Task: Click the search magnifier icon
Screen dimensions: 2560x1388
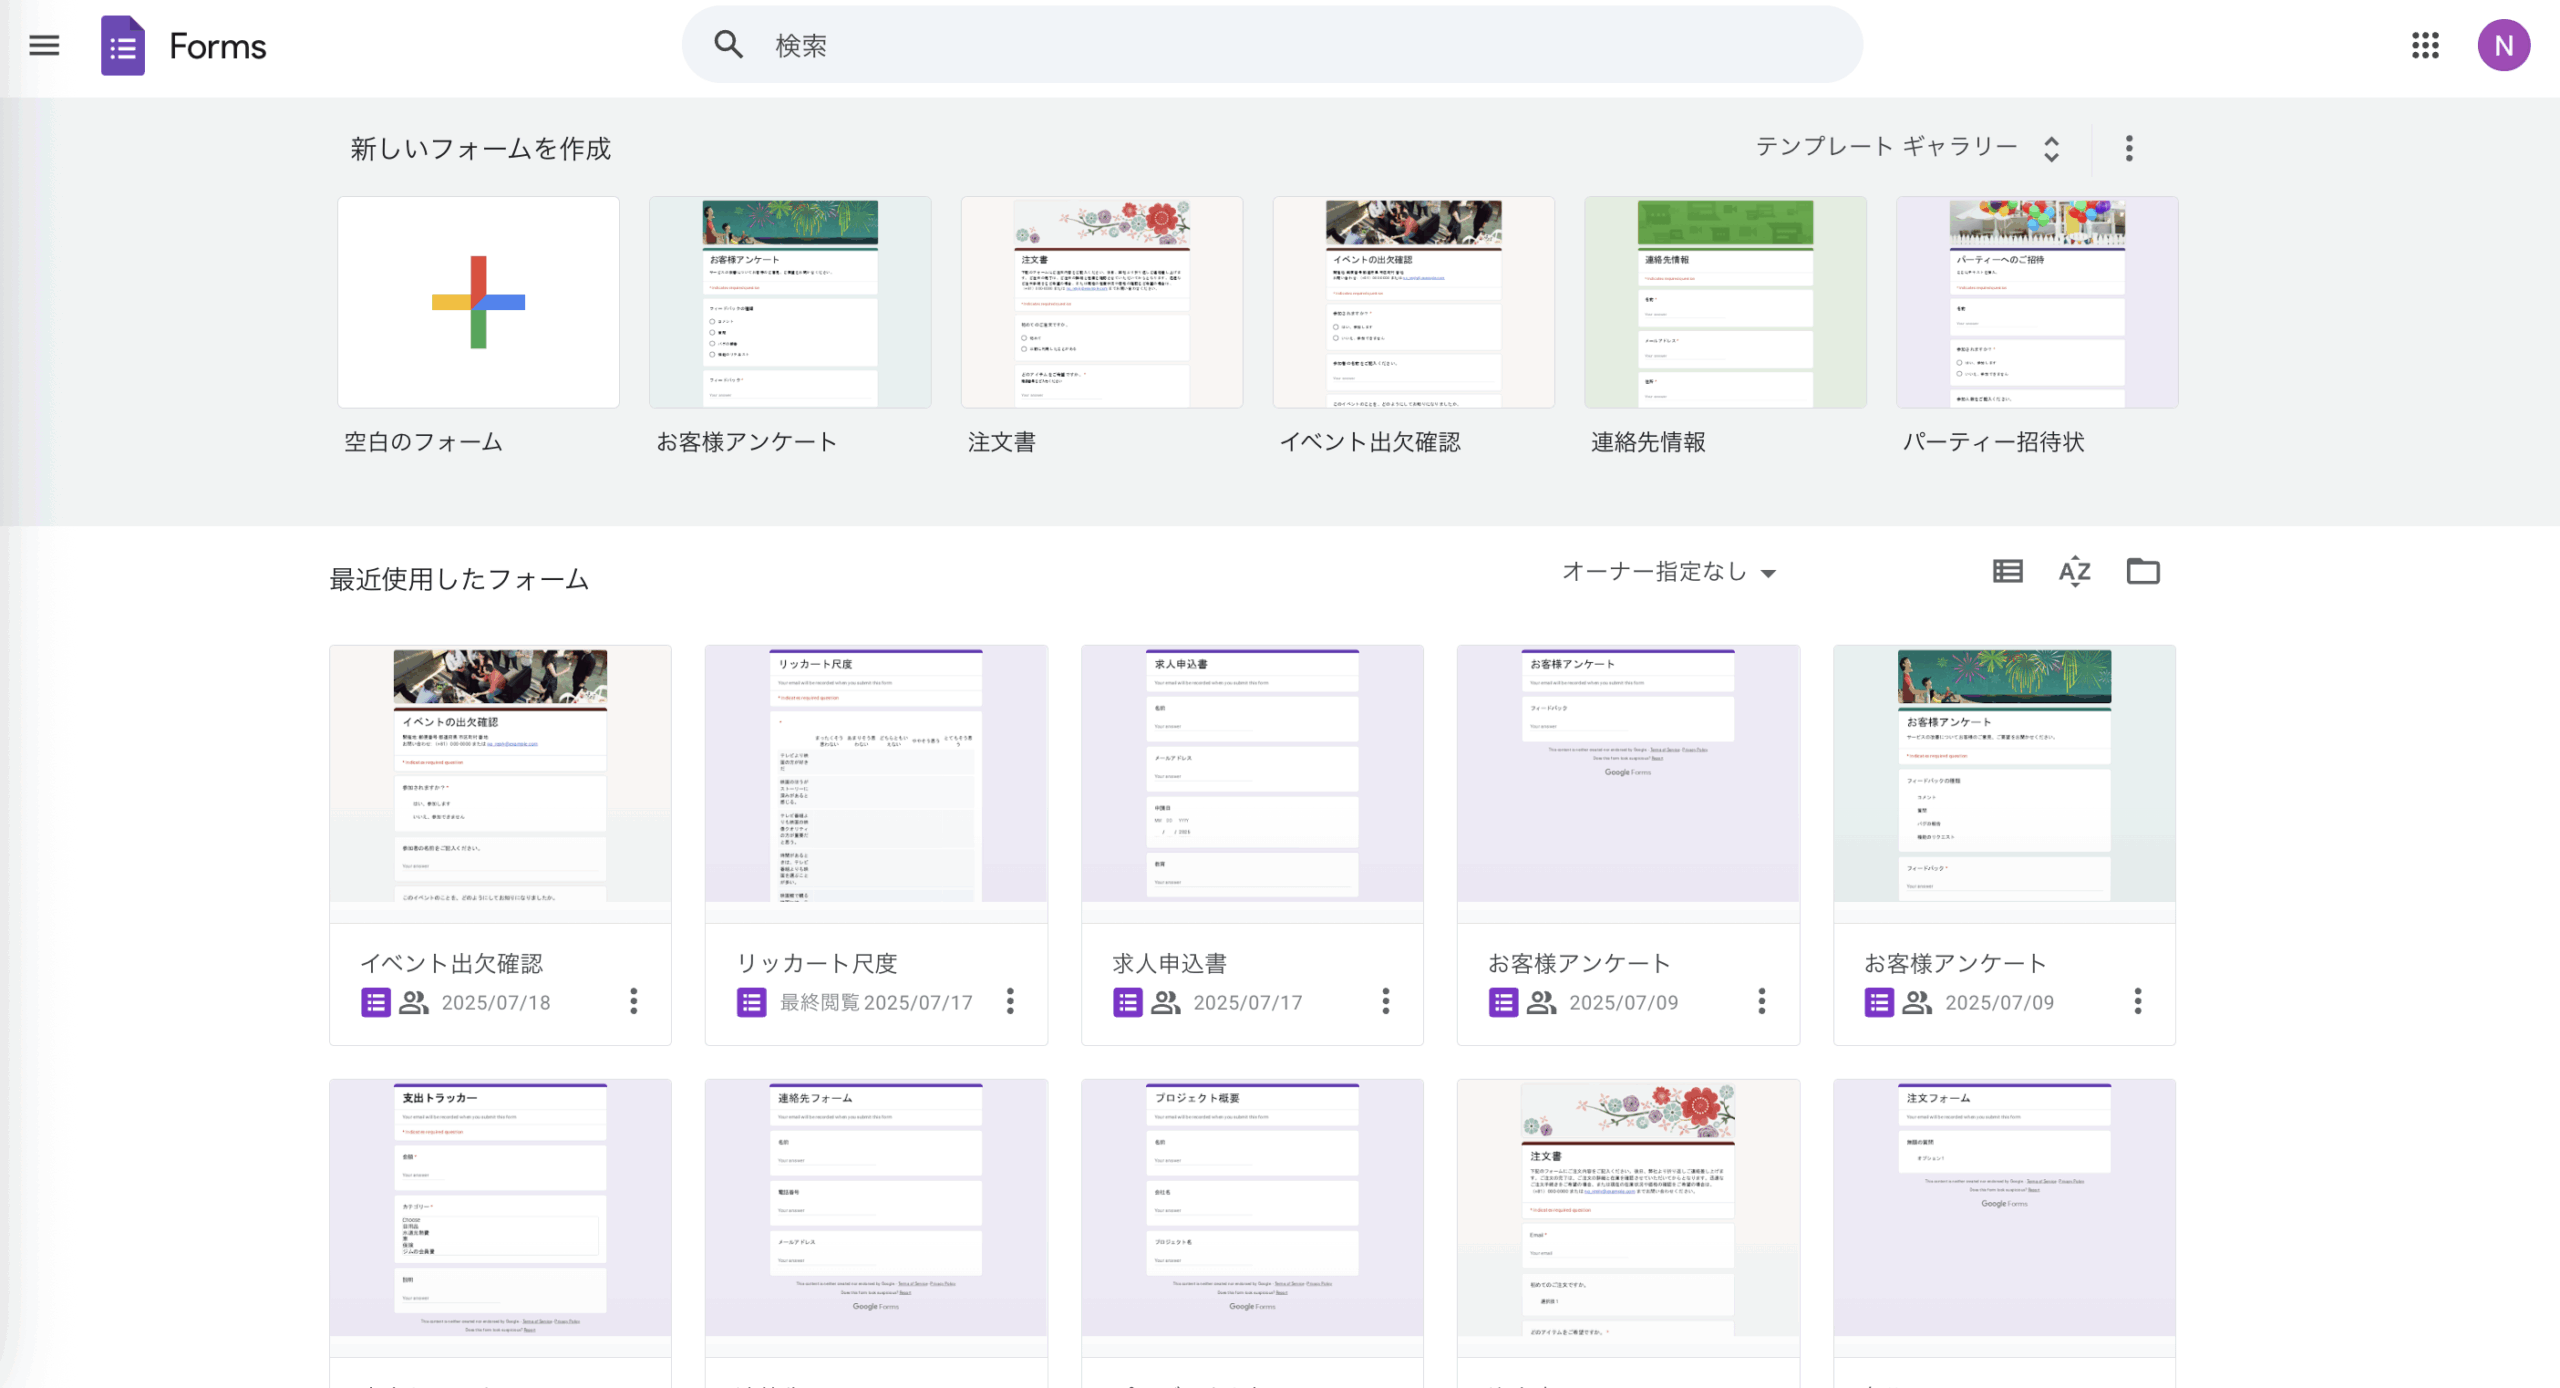Action: coord(729,44)
